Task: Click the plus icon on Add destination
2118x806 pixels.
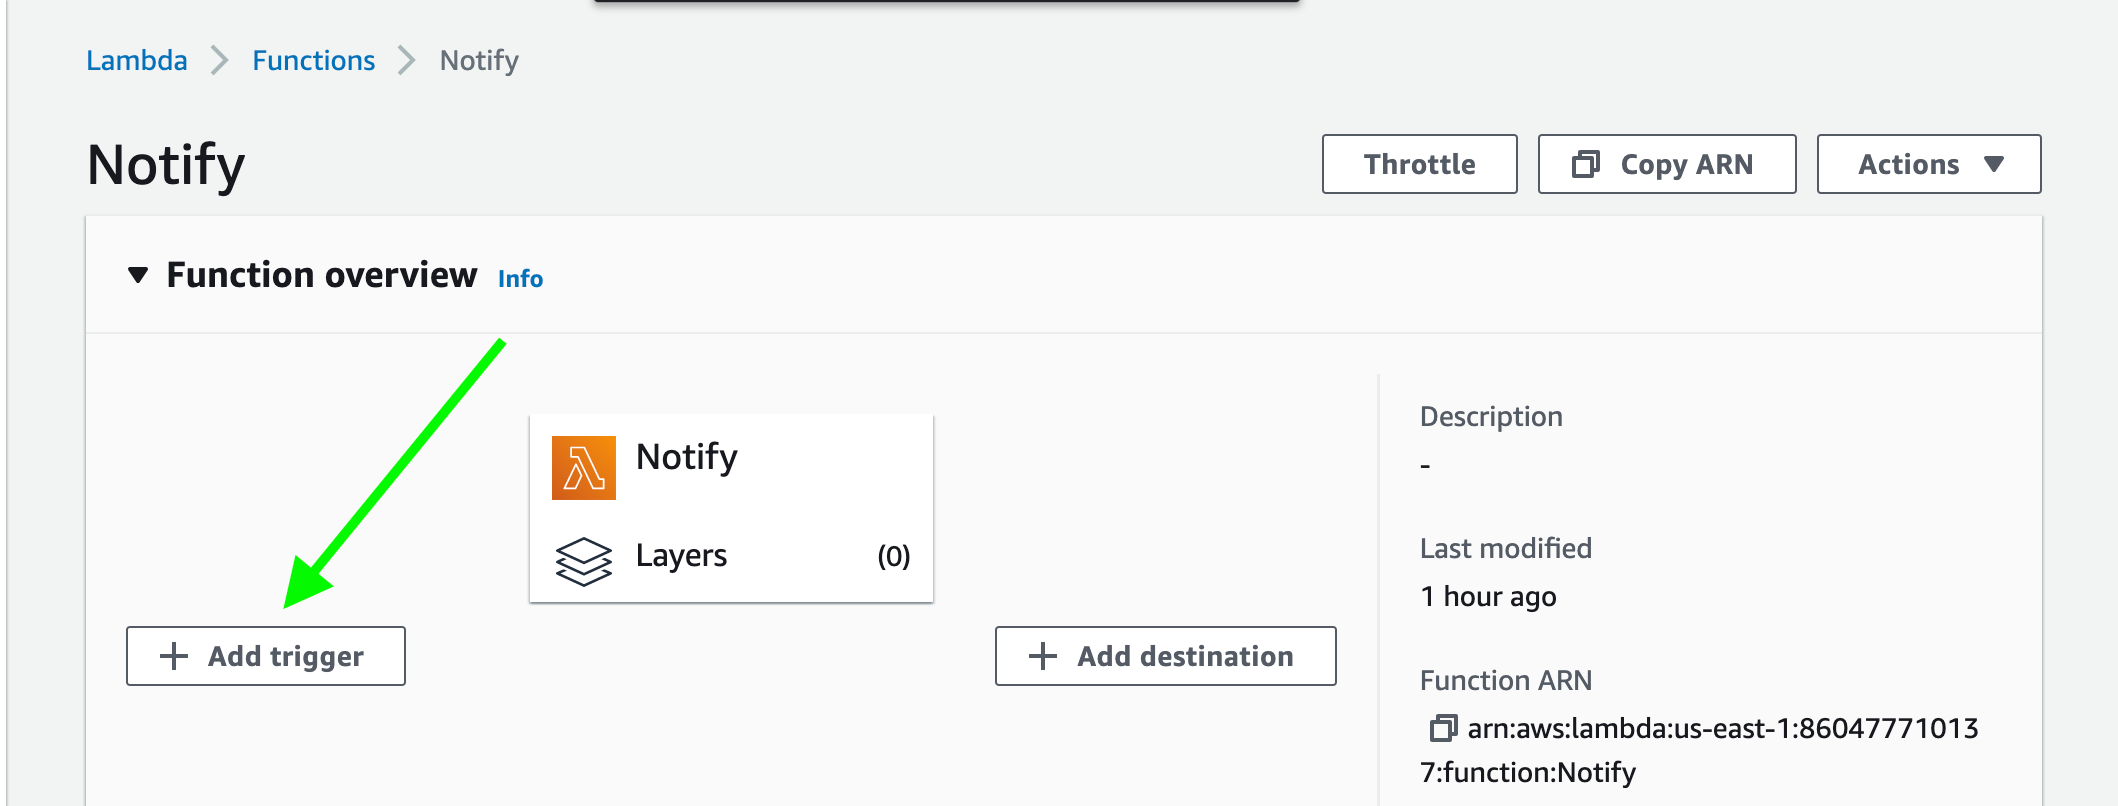Action: [x=1043, y=656]
